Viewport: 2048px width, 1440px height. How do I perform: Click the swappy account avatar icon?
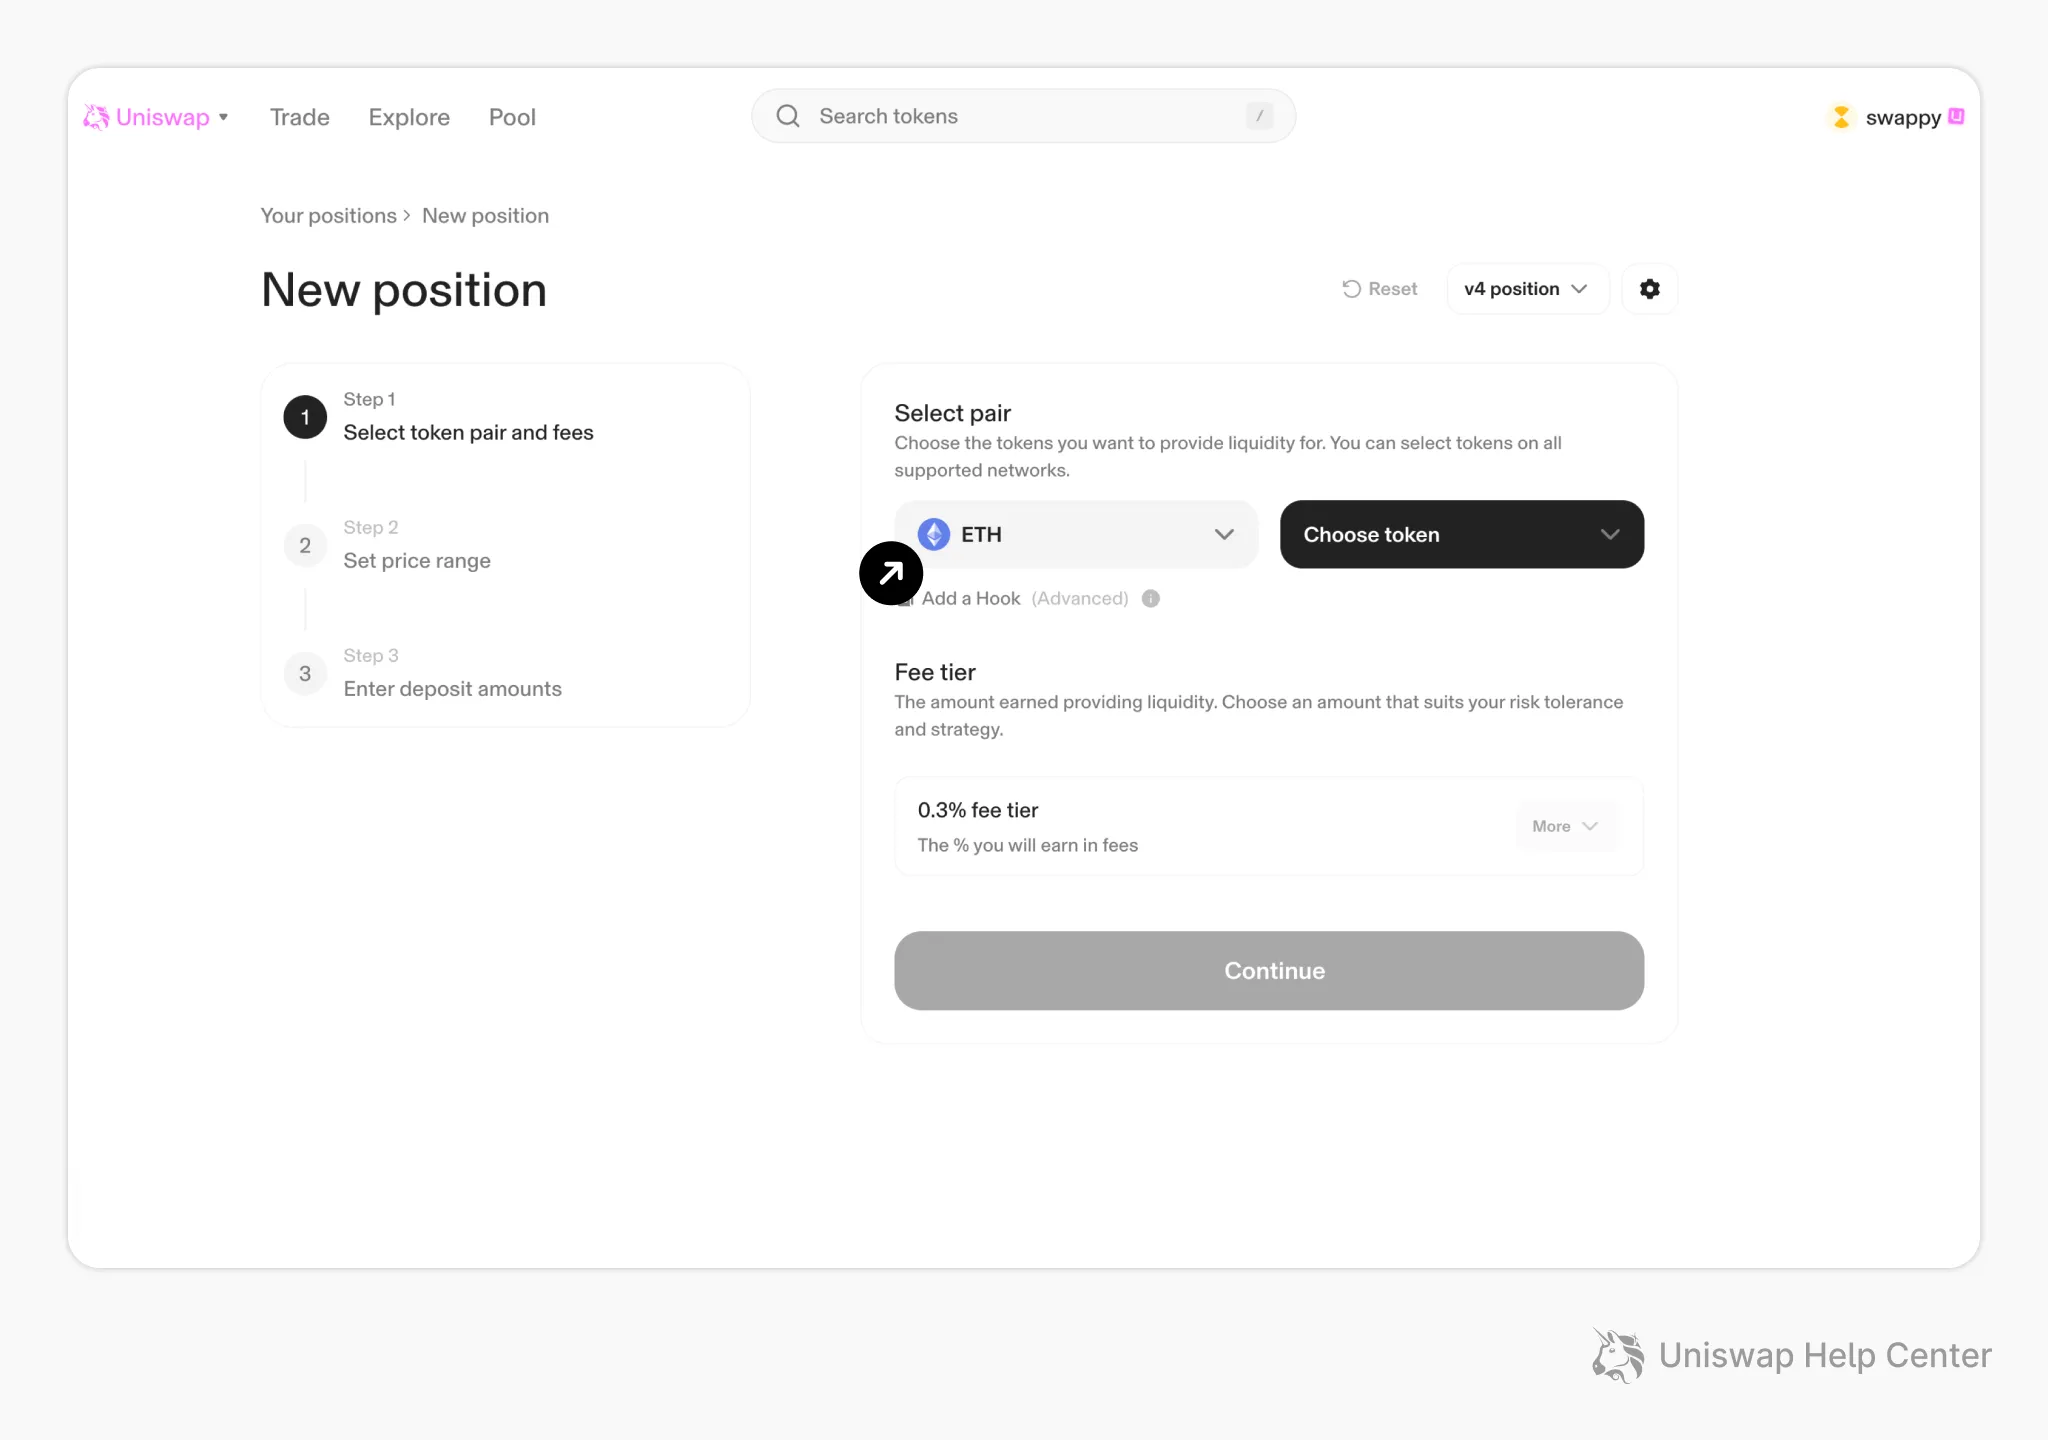[x=1841, y=117]
